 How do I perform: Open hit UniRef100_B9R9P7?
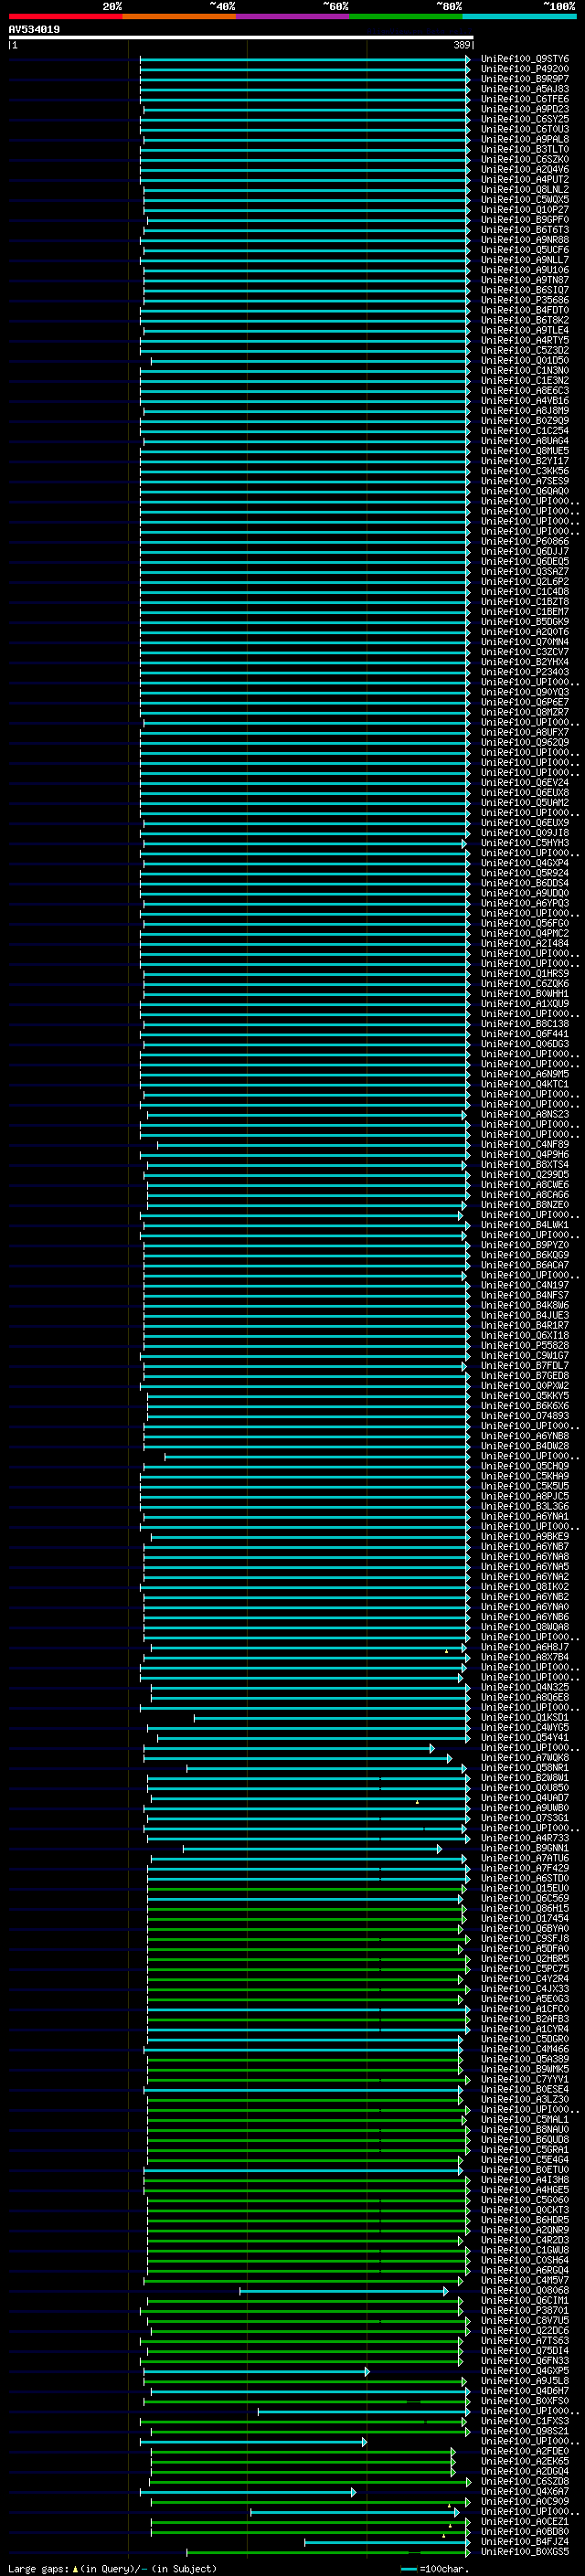(525, 79)
